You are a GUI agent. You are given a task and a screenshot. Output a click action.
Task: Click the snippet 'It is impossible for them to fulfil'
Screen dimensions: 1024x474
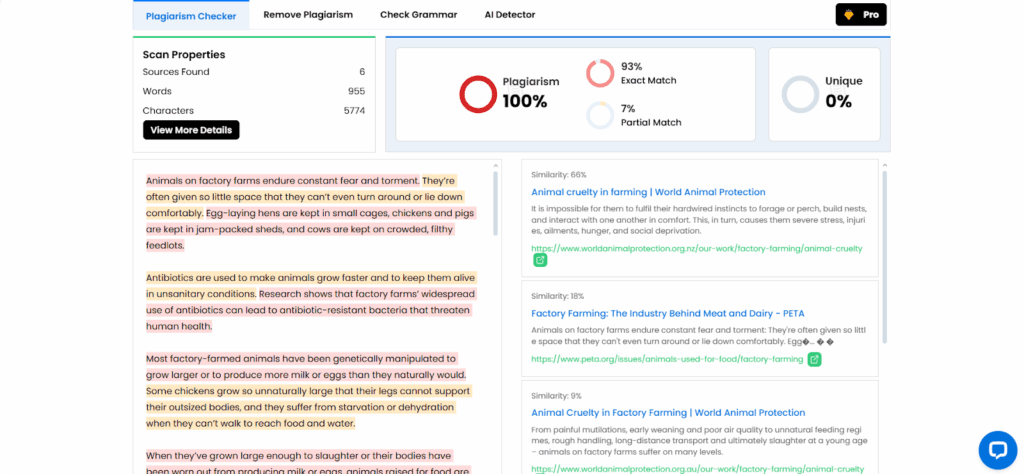(x=699, y=220)
